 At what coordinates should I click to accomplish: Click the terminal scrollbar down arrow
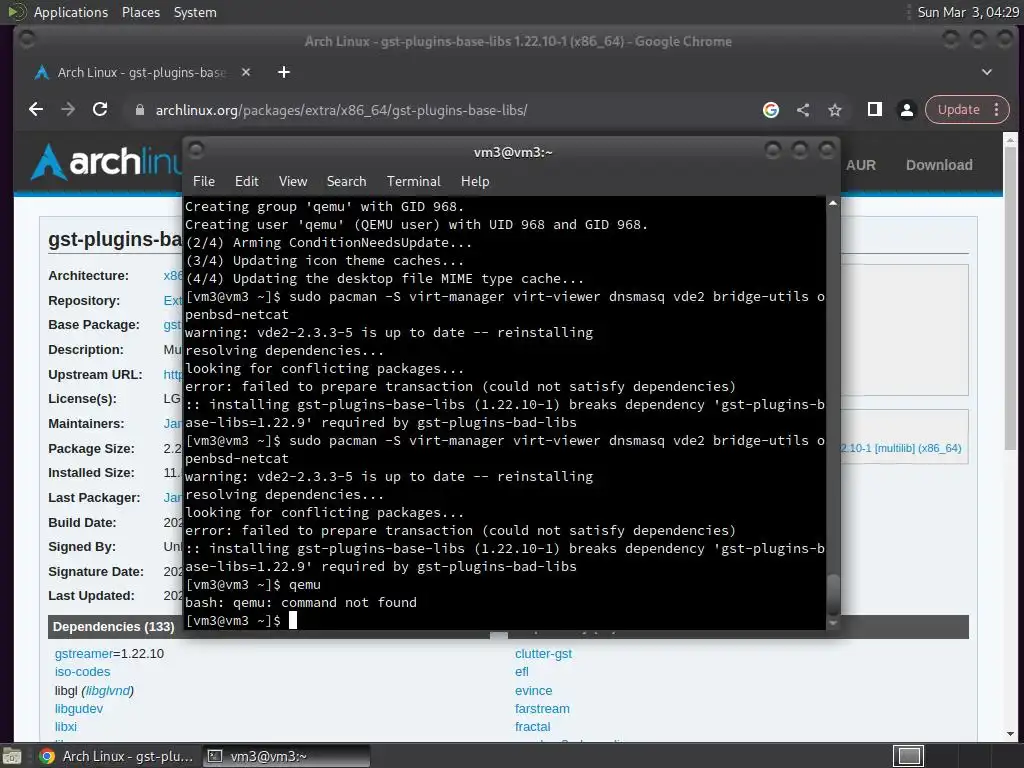tap(833, 624)
